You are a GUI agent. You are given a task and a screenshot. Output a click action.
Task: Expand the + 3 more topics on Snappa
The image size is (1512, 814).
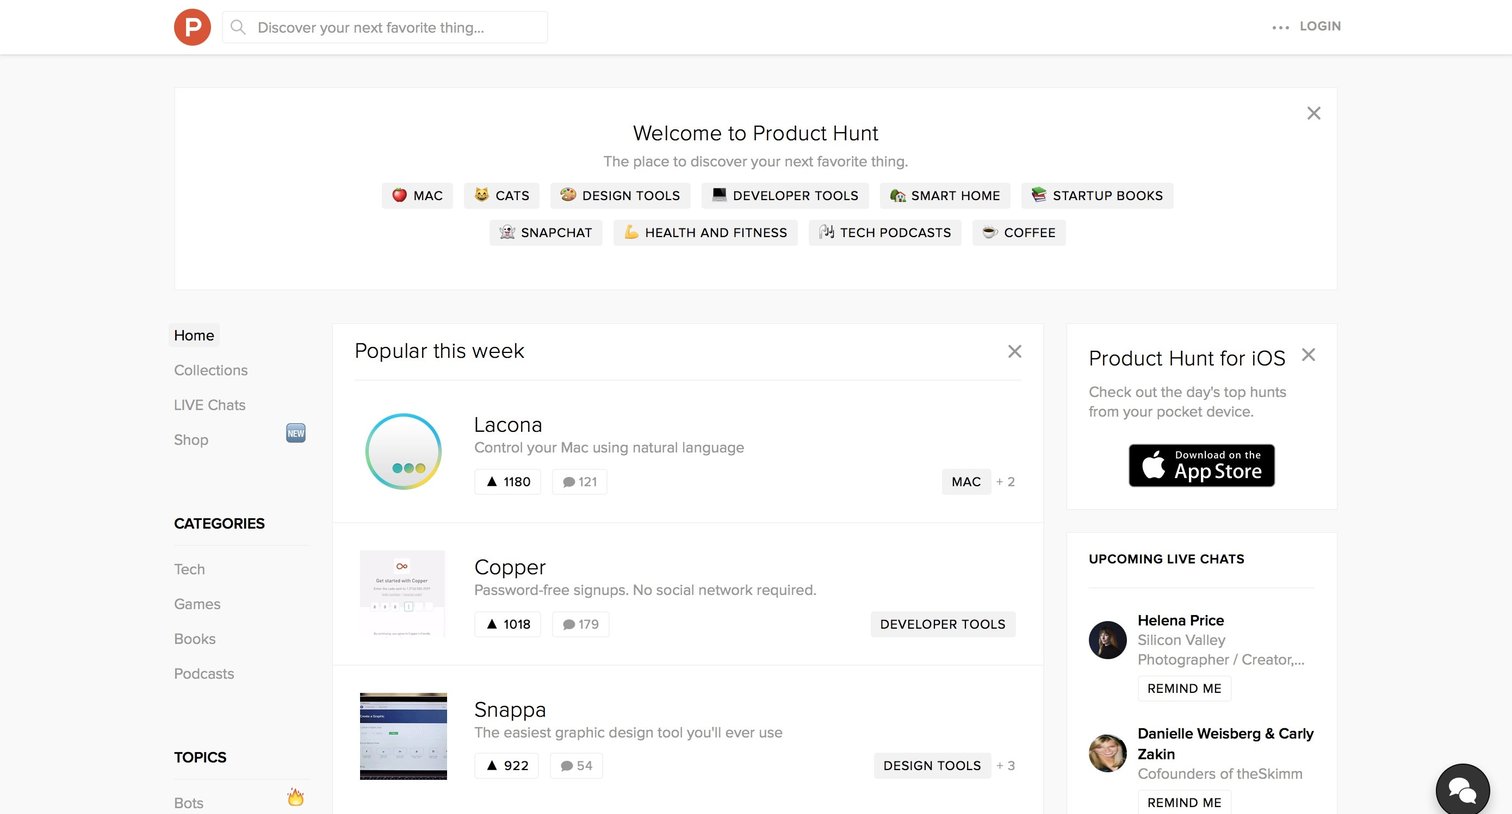[1005, 766]
